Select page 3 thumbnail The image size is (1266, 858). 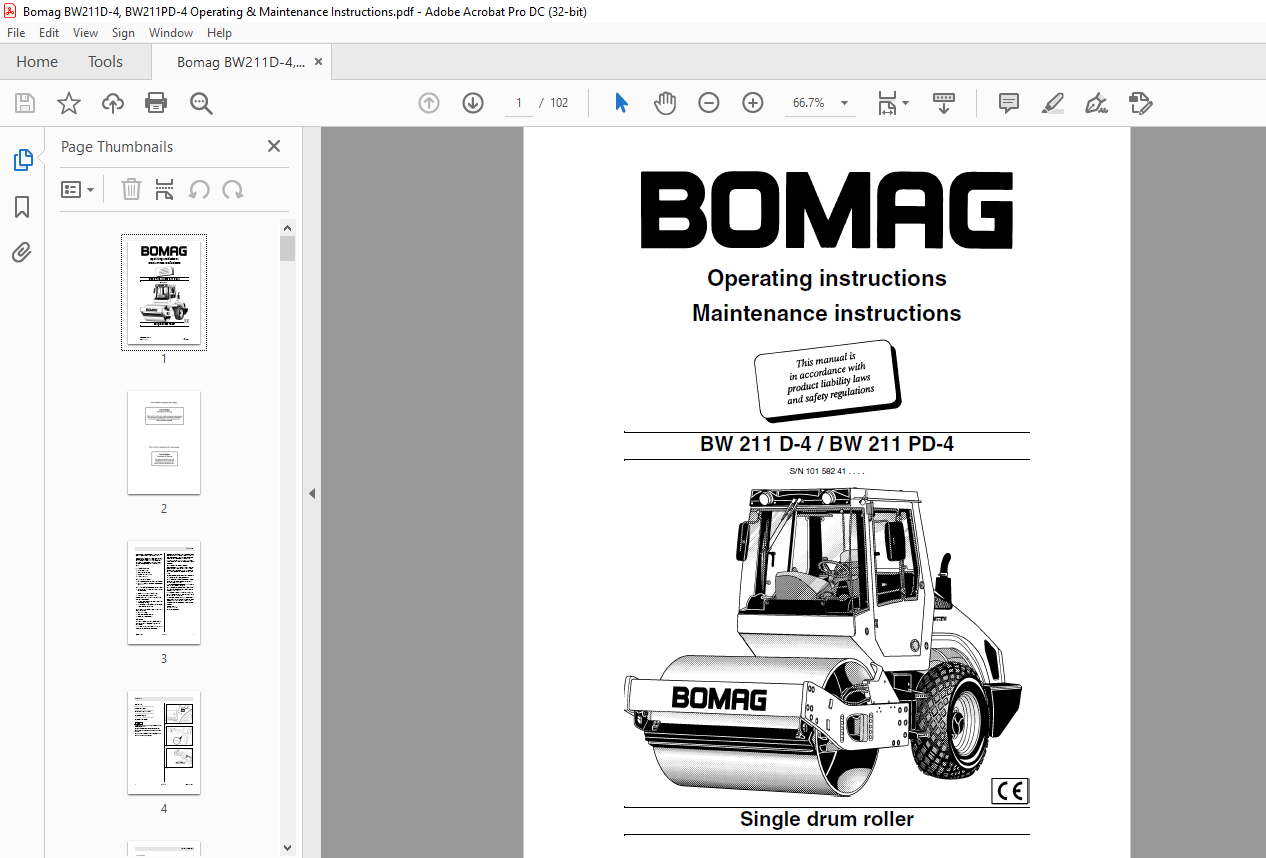164,593
